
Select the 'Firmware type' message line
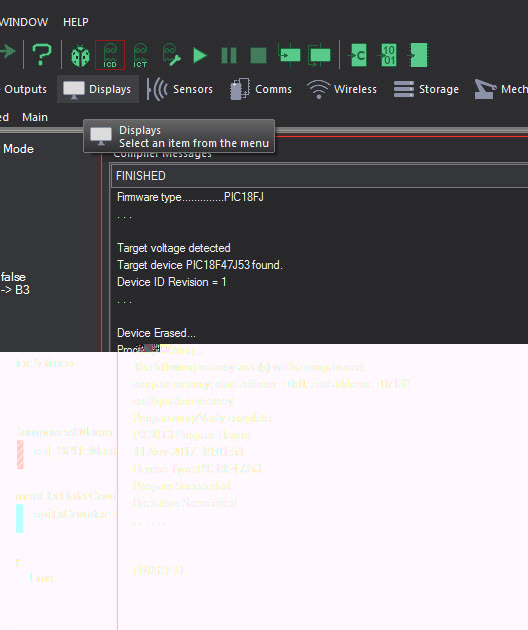[x=190, y=197]
